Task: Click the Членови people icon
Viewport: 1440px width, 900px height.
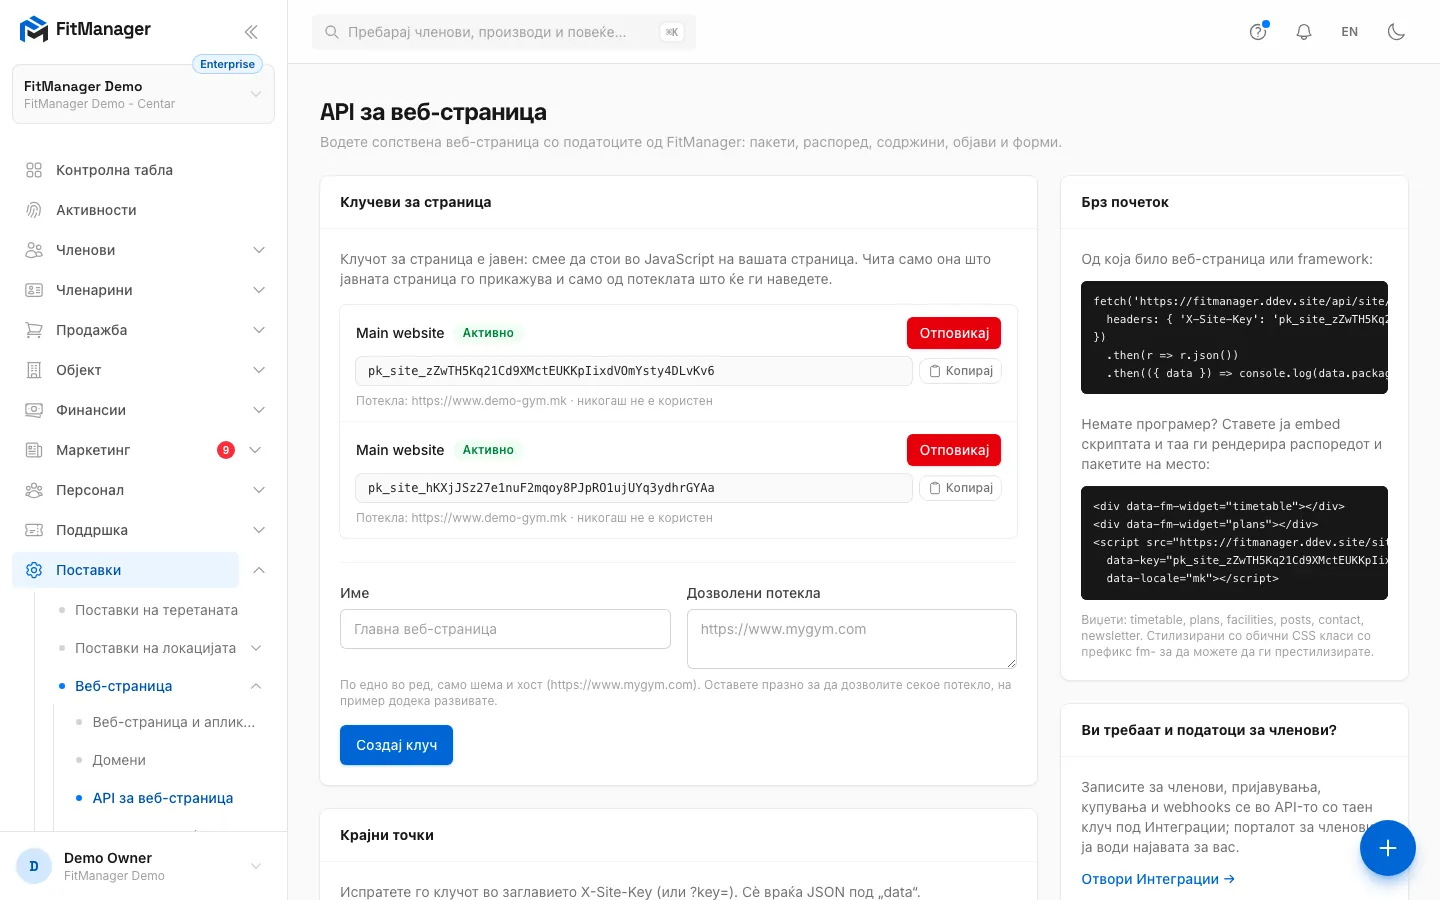Action: (x=34, y=250)
